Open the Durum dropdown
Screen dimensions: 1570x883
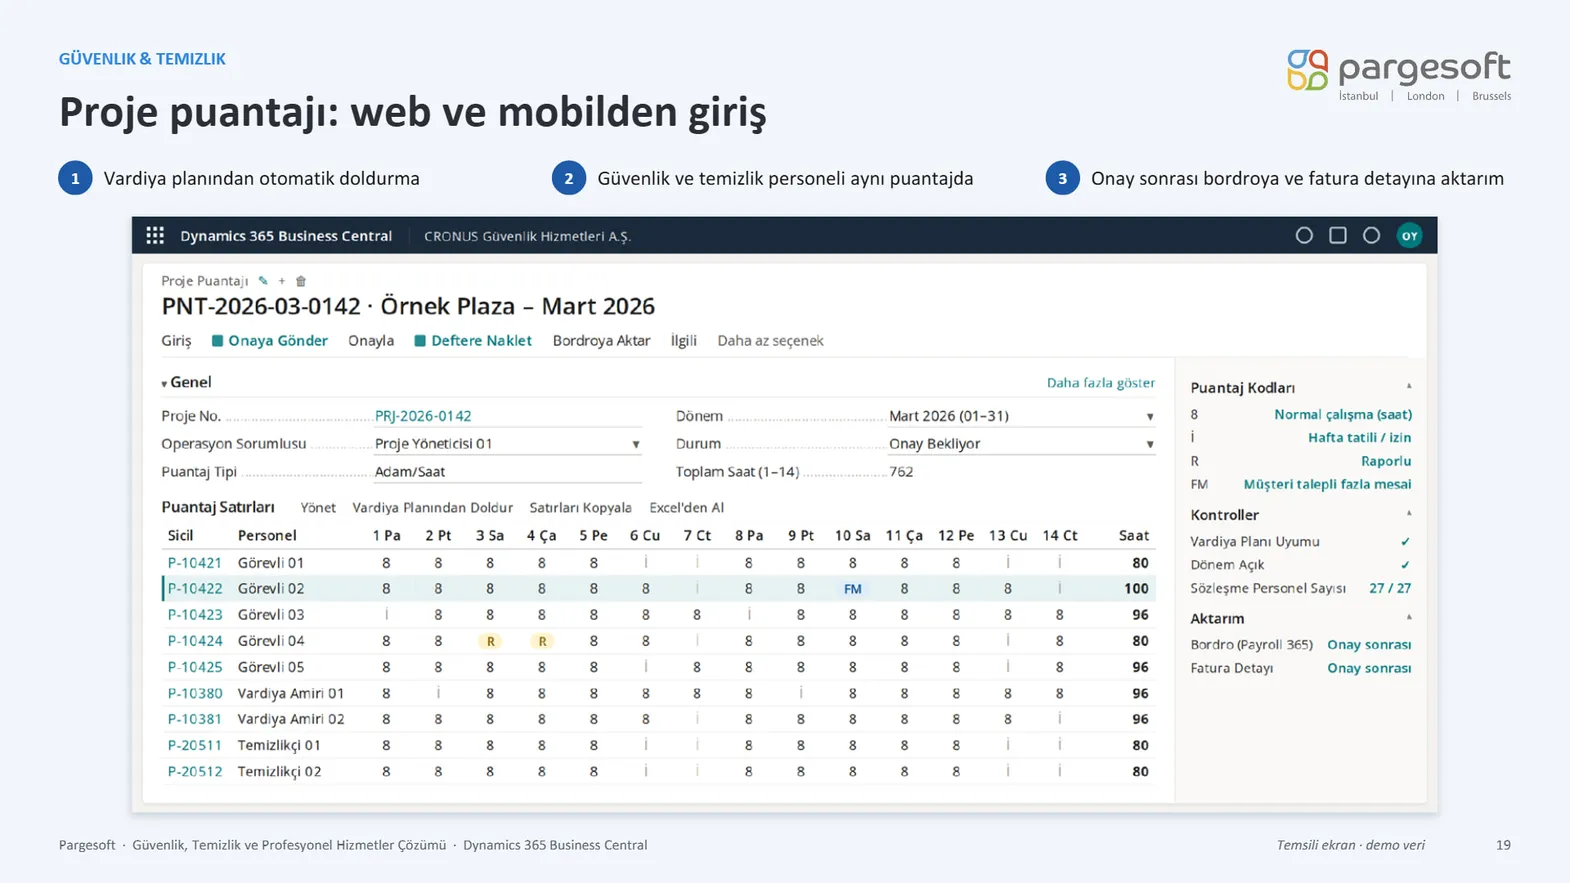tap(1149, 444)
